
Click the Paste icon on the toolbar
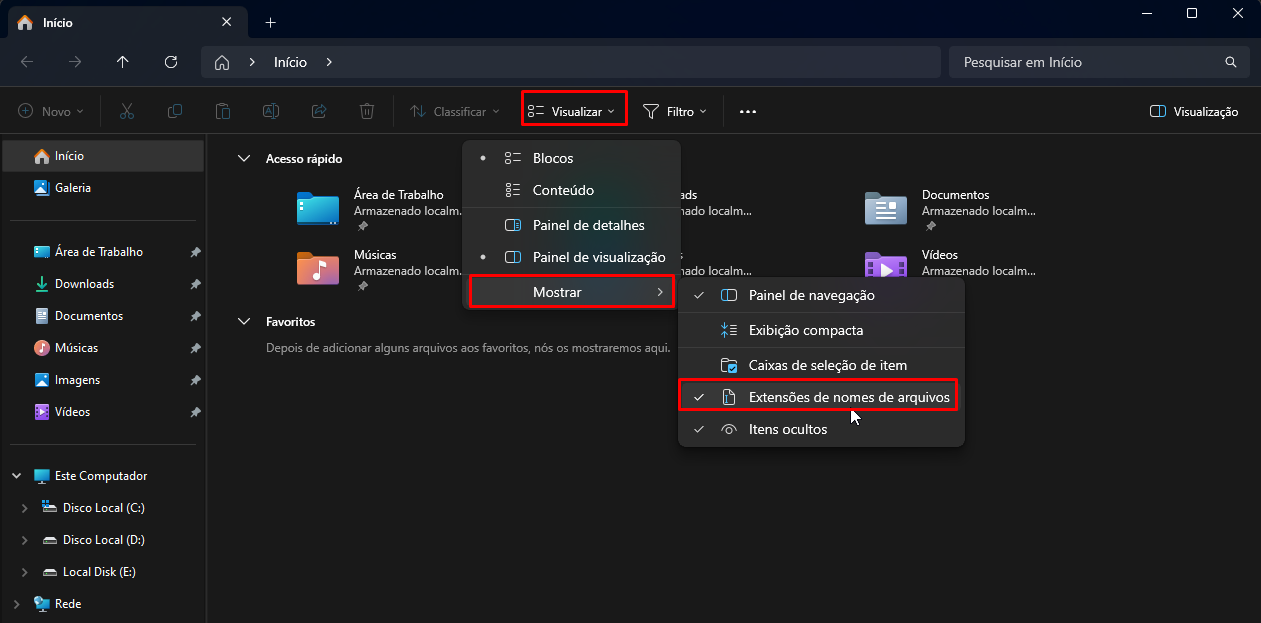[222, 111]
